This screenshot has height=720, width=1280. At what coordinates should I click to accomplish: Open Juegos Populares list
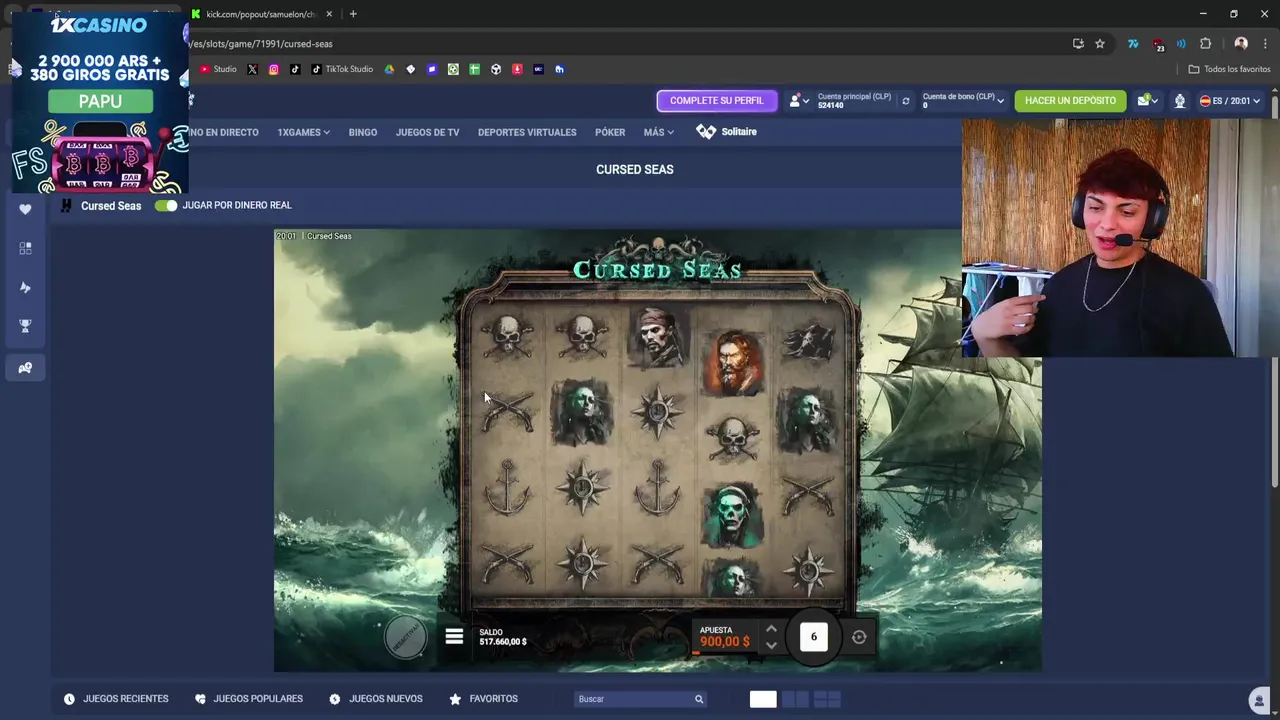pyautogui.click(x=249, y=699)
